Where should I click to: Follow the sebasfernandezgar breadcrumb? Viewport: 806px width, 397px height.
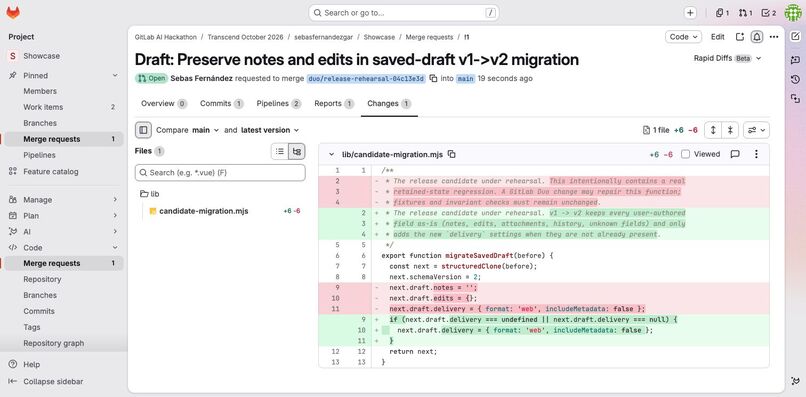pos(323,37)
